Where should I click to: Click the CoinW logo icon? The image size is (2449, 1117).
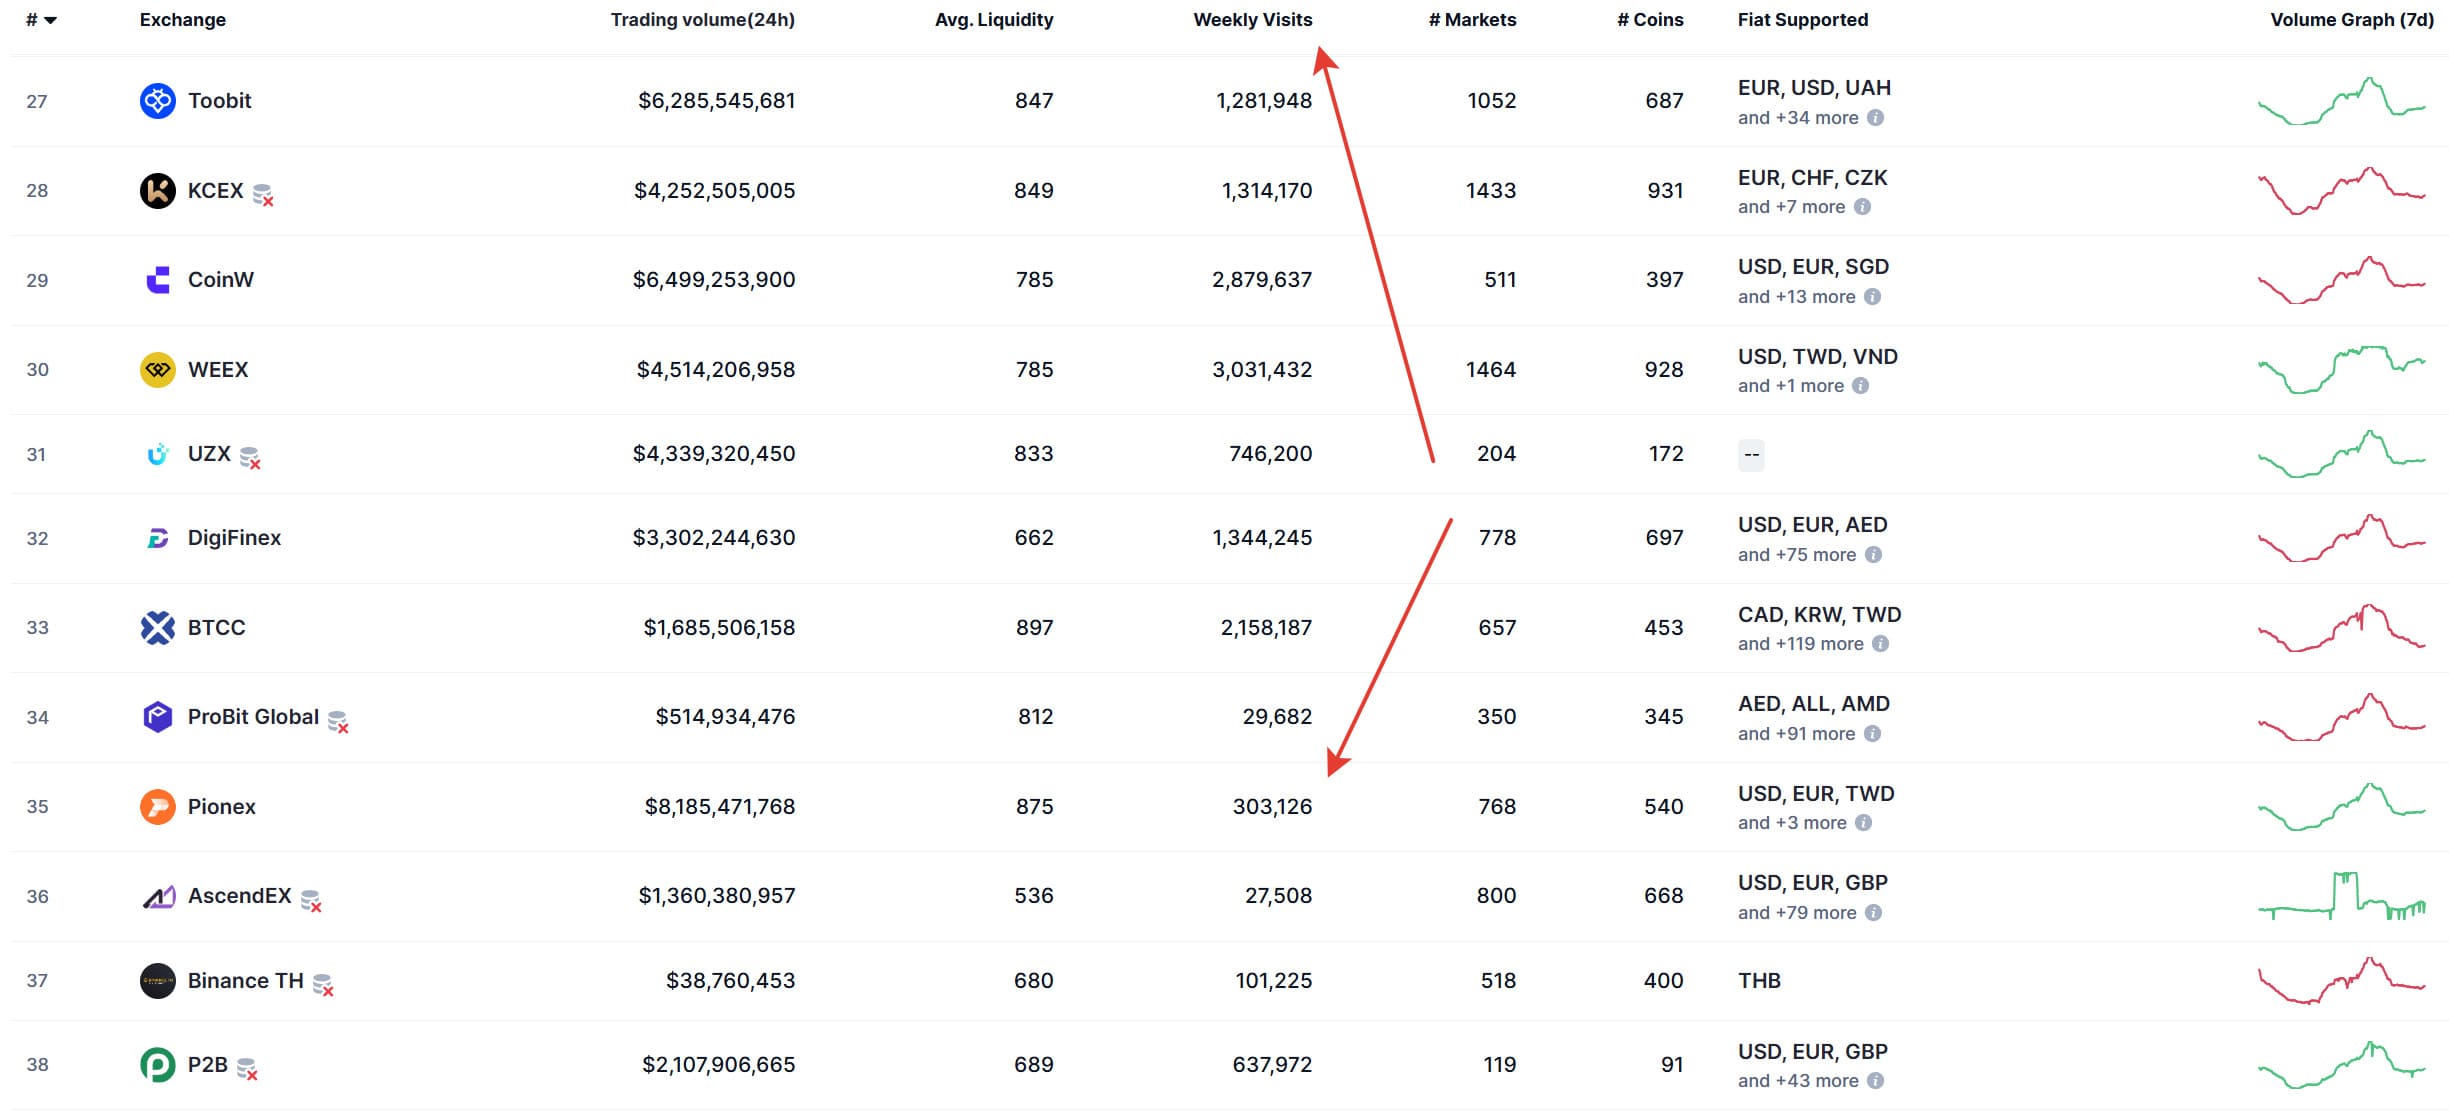[157, 280]
